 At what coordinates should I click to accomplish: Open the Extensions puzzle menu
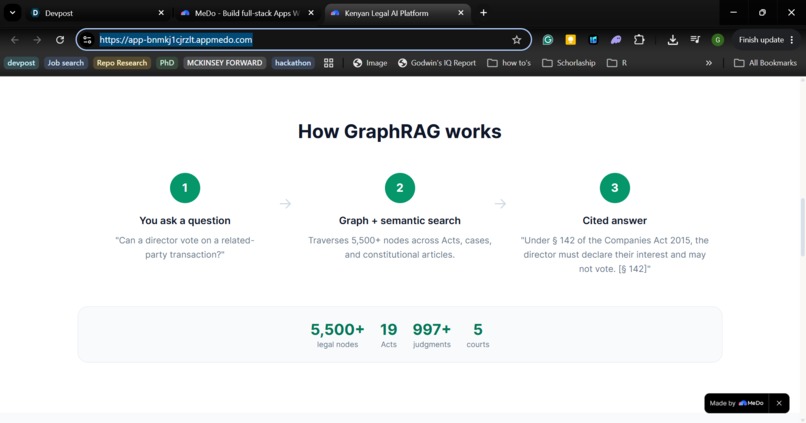click(639, 40)
